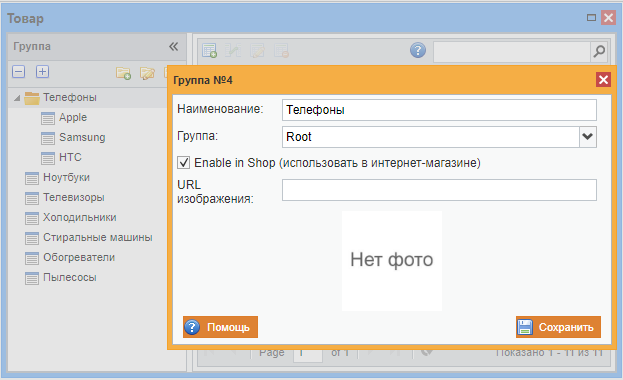This screenshot has width=623, height=380.
Task: Collapse the Телефоны tree node
Action: (x=17, y=98)
